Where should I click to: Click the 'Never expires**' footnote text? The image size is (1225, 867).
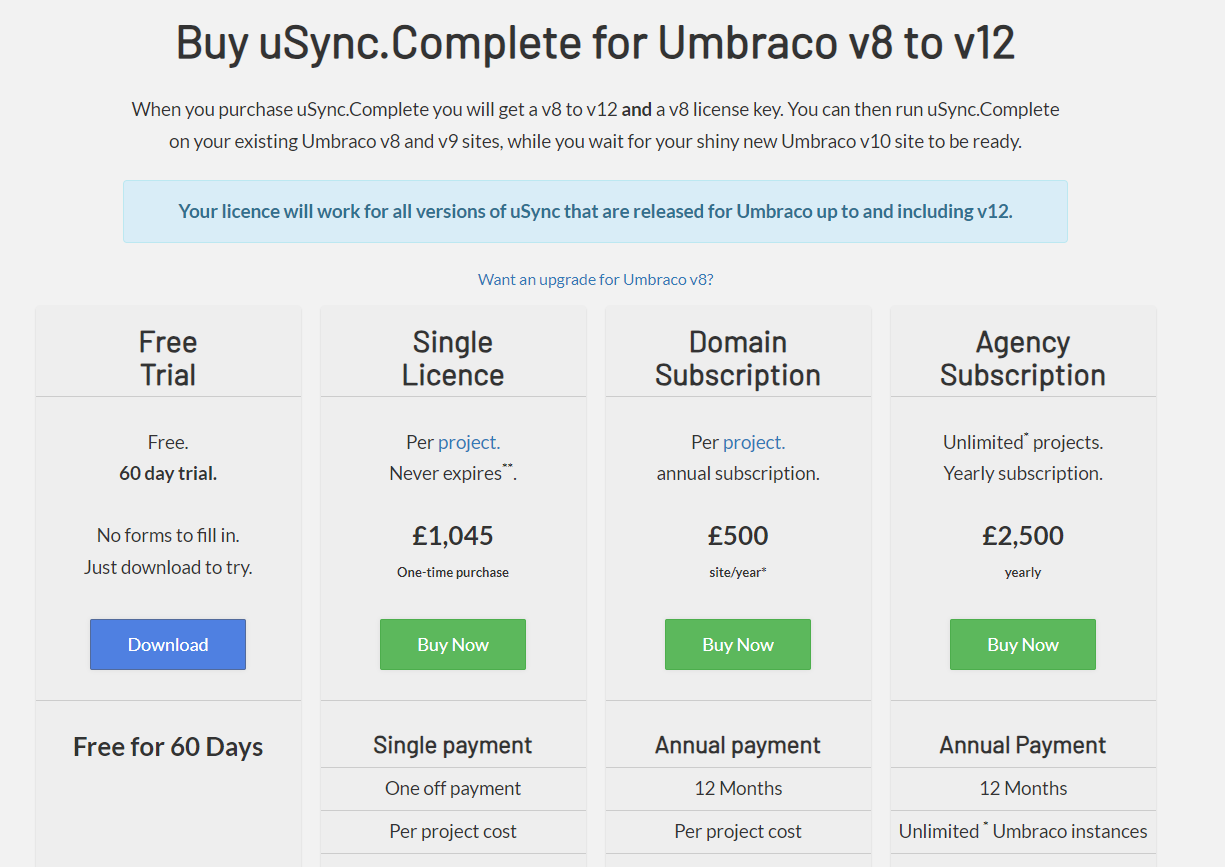(452, 472)
